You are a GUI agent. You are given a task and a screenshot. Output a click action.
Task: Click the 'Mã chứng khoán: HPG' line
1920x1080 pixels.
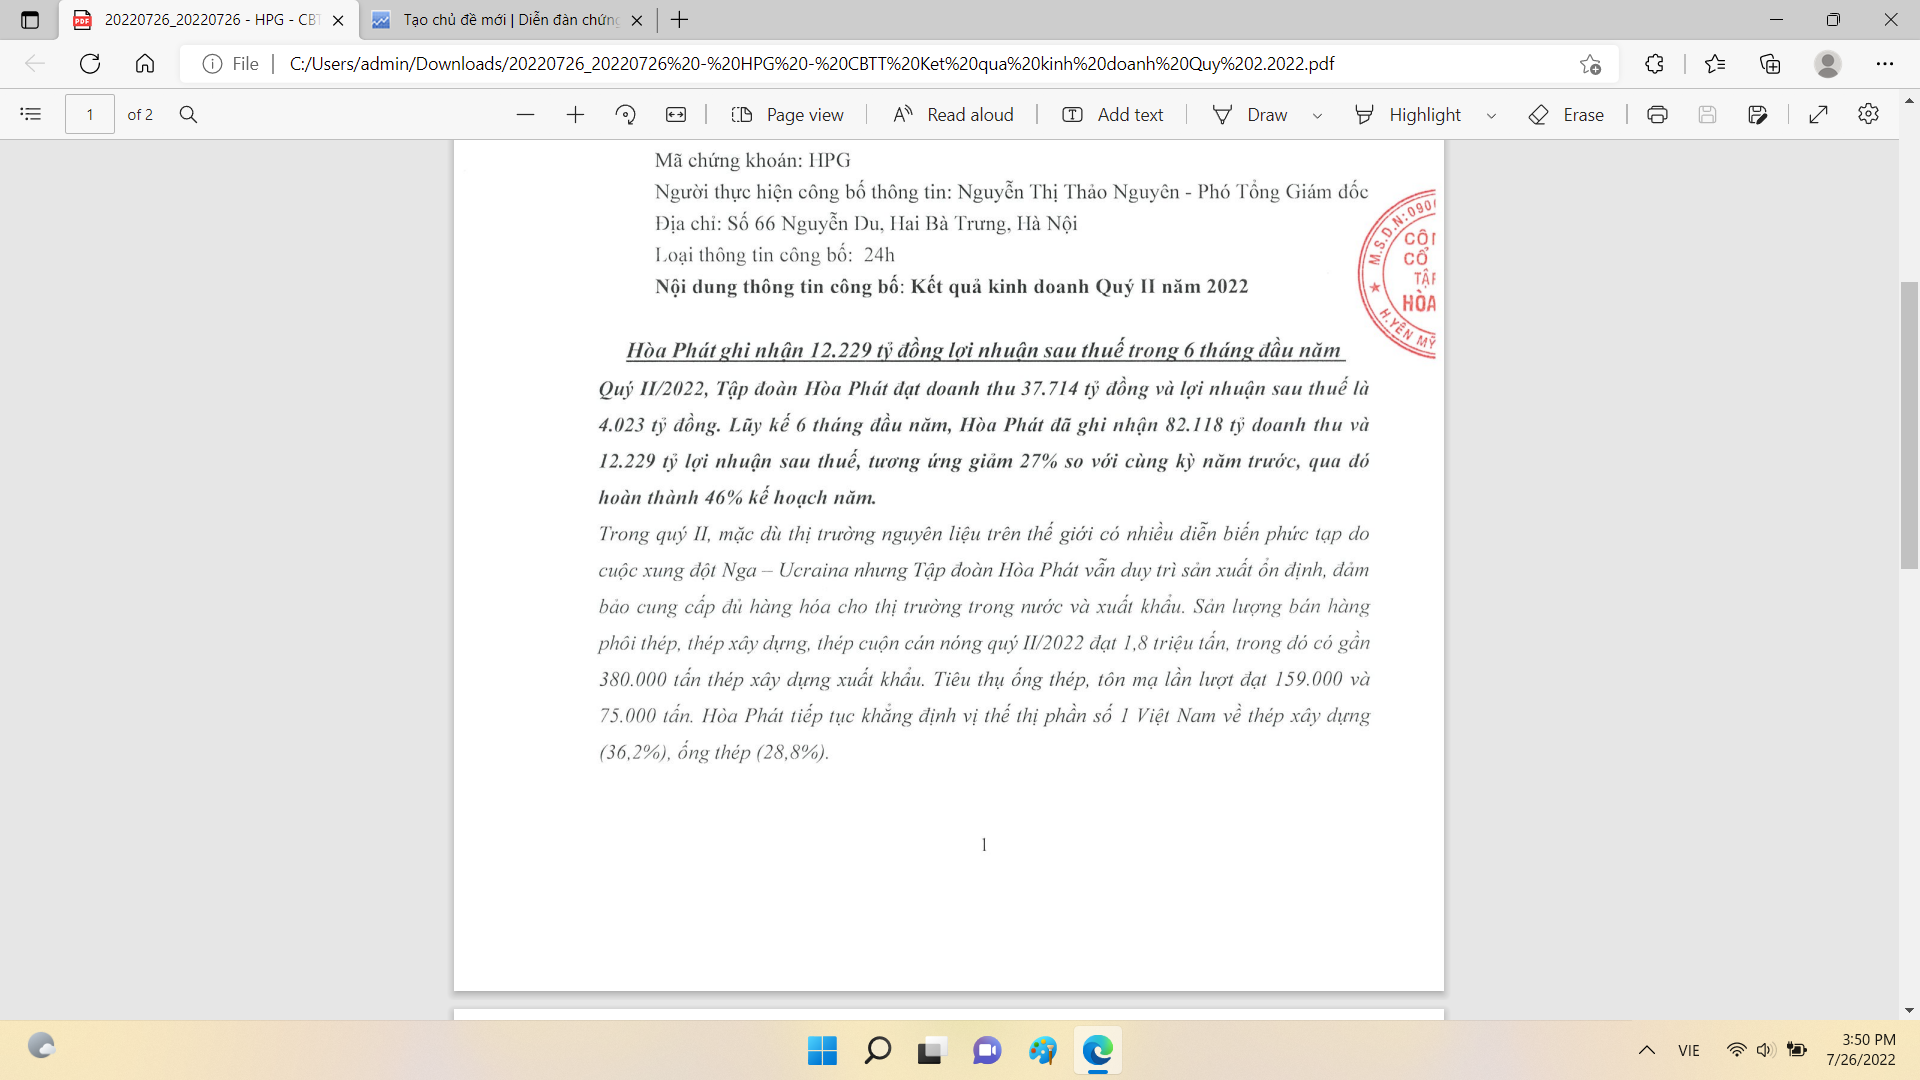(752, 160)
